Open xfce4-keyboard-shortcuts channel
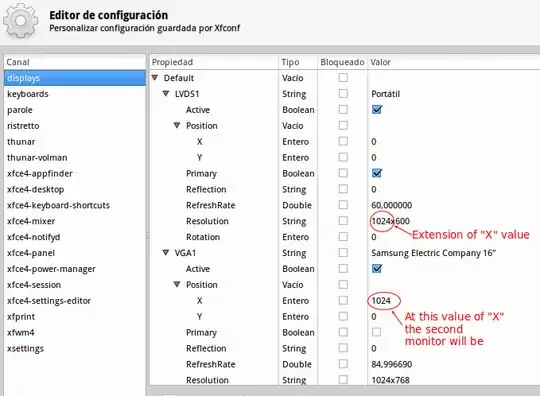Viewport: 540px width, 396px height. tap(75, 205)
